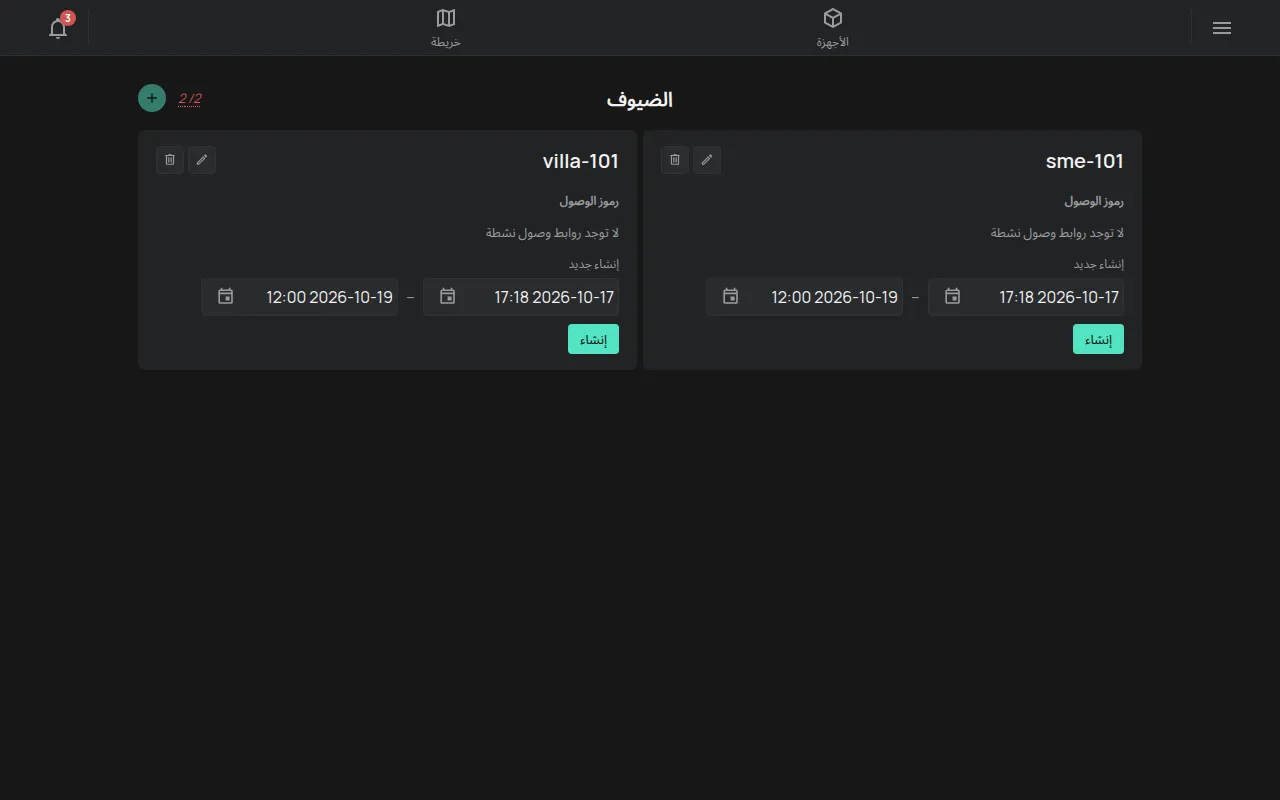
Task: Open the notifications bell
Action: pos(58,28)
